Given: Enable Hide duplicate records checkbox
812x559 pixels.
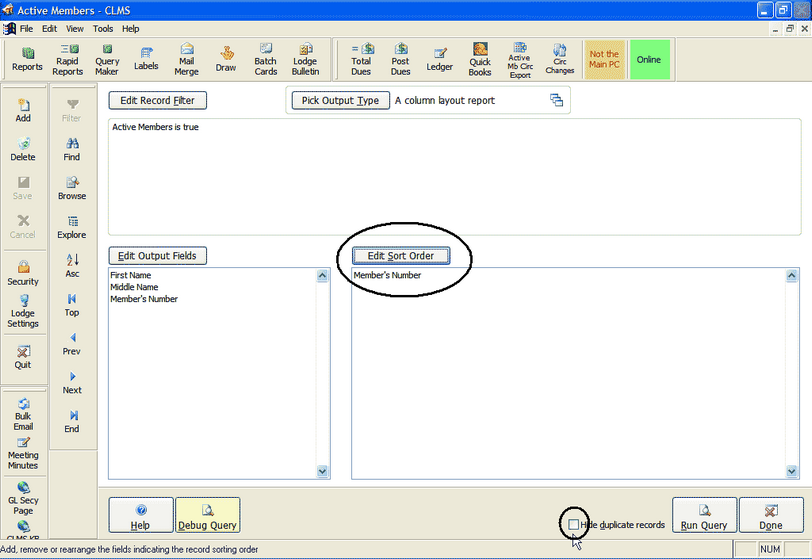Looking at the screenshot, I should click(573, 525).
